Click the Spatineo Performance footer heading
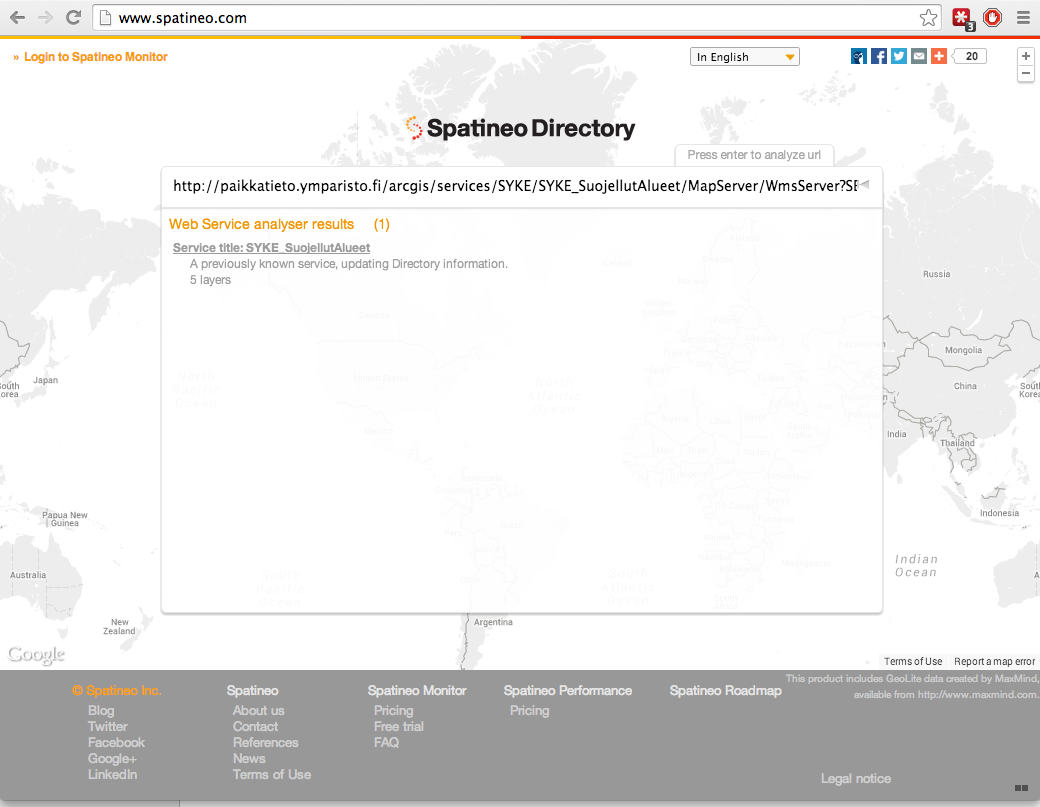Image resolution: width=1040 pixels, height=807 pixels. (568, 690)
